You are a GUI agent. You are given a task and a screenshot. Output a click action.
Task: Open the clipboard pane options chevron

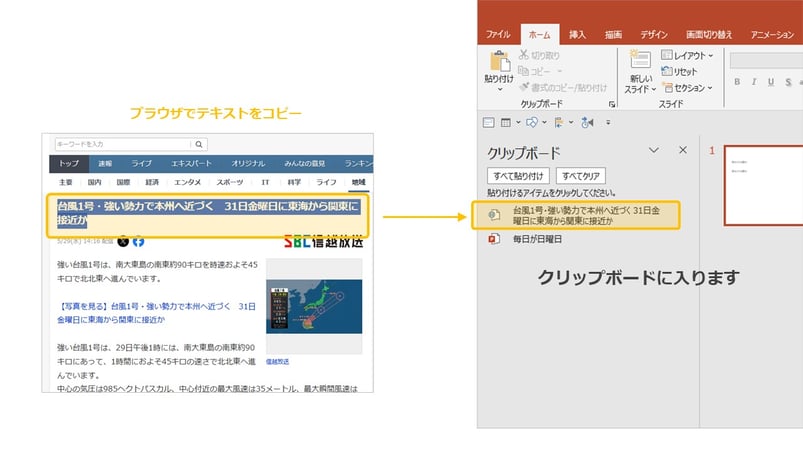pos(653,150)
